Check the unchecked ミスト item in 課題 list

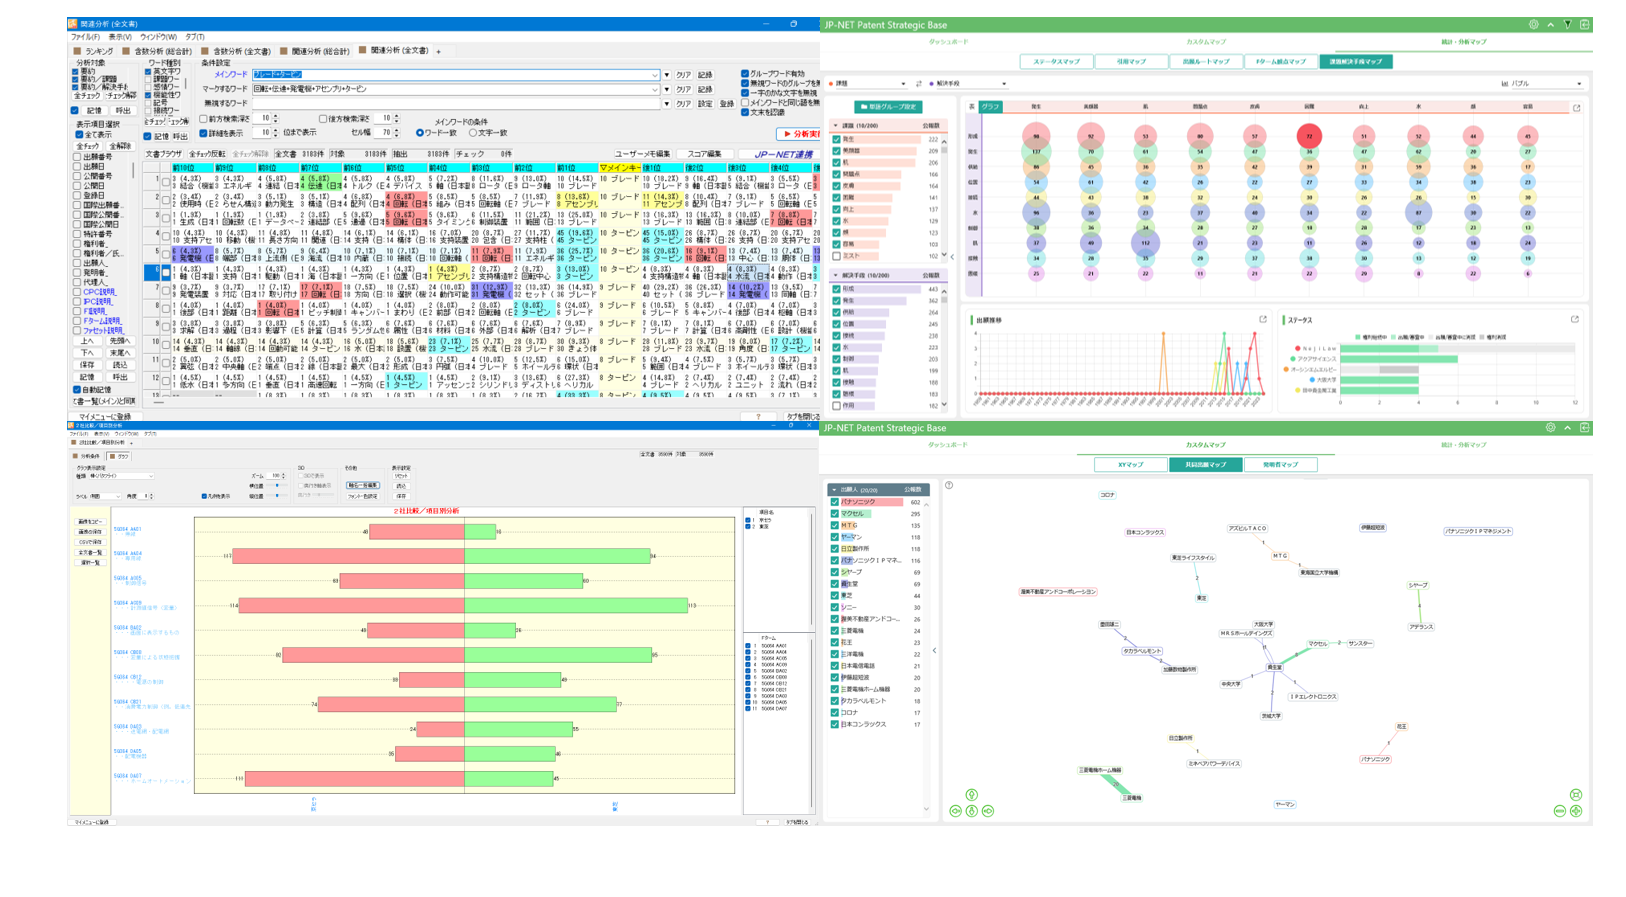coord(837,256)
